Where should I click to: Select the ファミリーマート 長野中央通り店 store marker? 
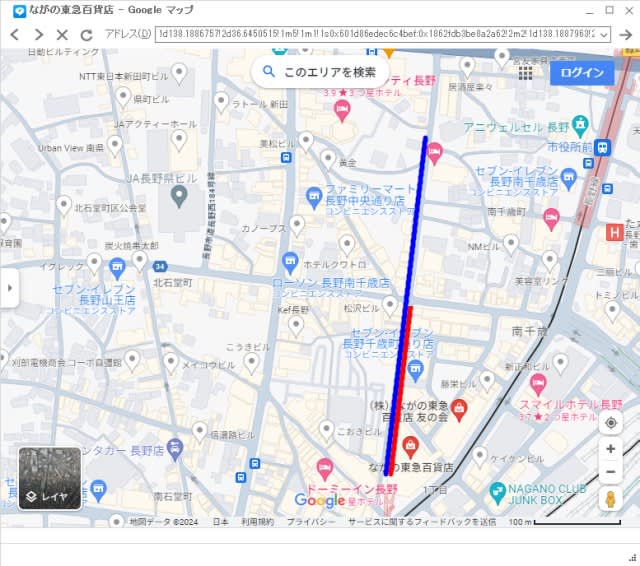[314, 198]
